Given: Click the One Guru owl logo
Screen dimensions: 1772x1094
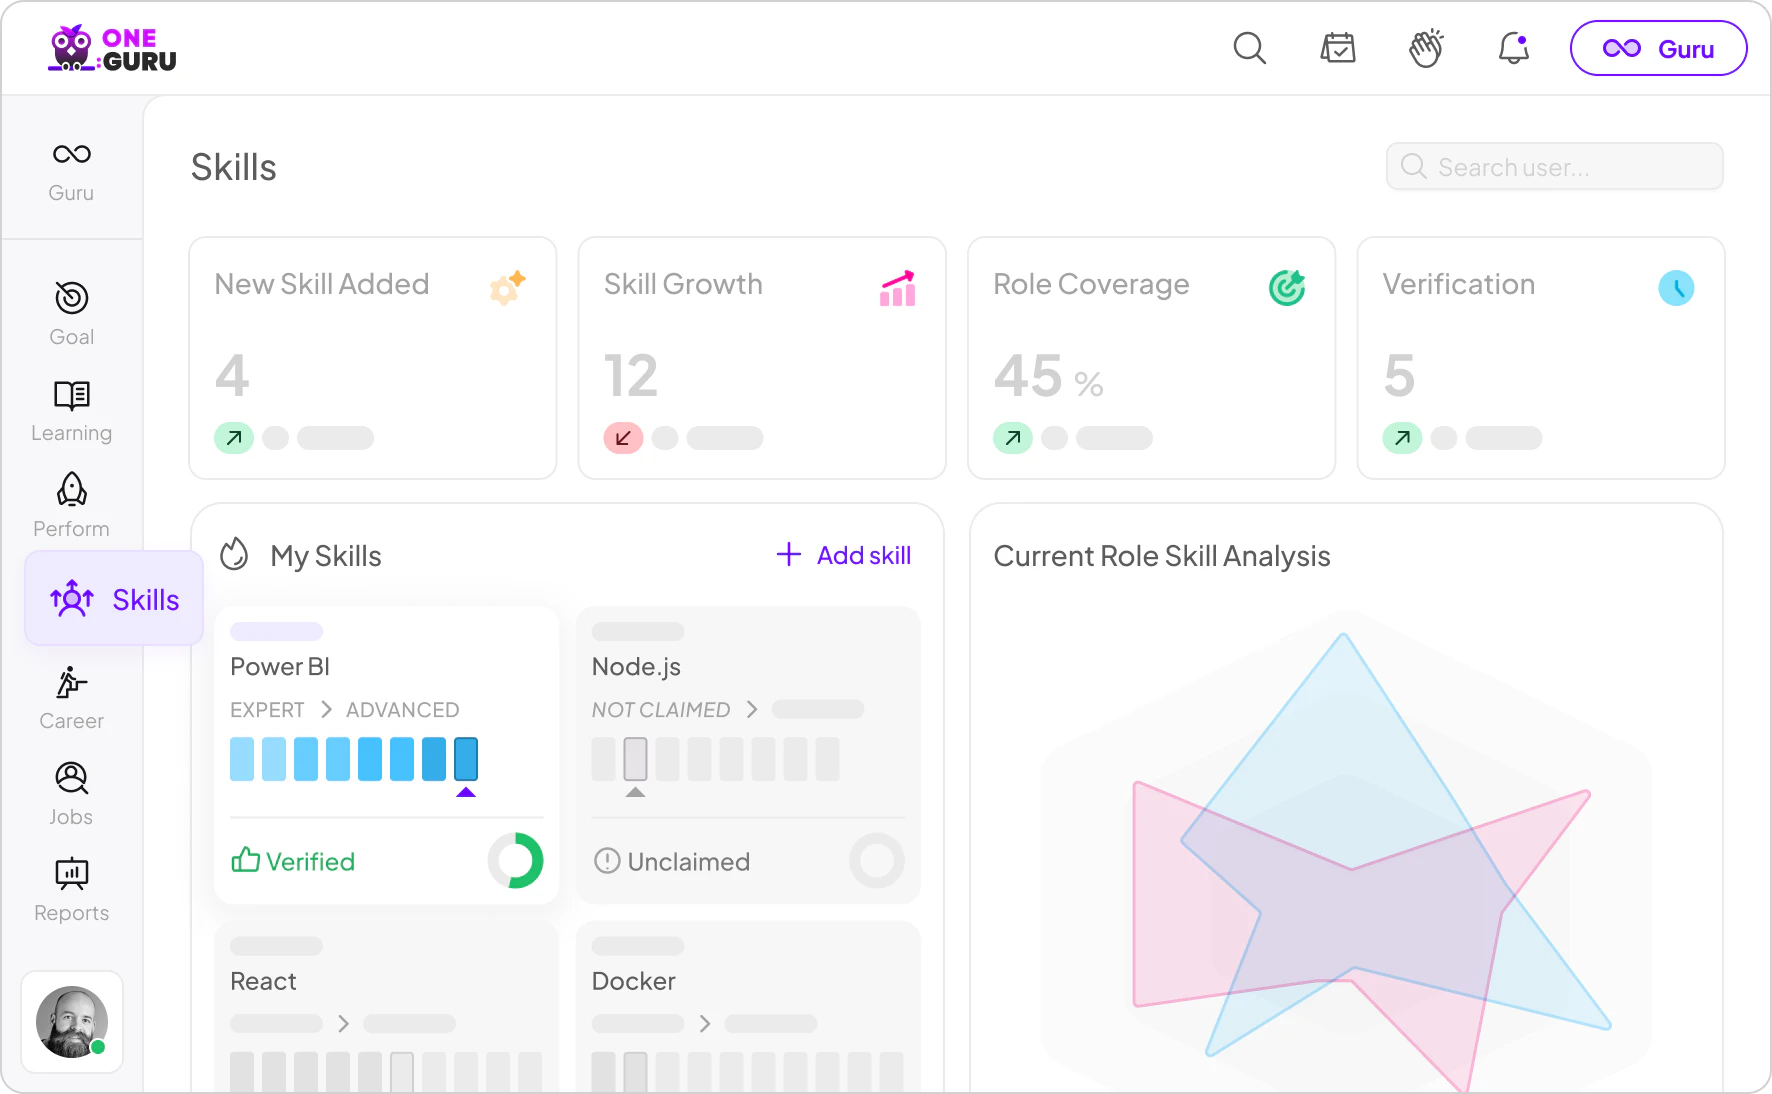Looking at the screenshot, I should (112, 49).
